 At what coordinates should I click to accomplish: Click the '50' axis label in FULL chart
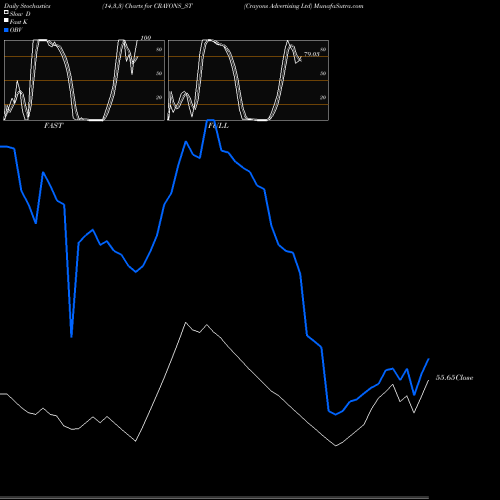click(323, 73)
